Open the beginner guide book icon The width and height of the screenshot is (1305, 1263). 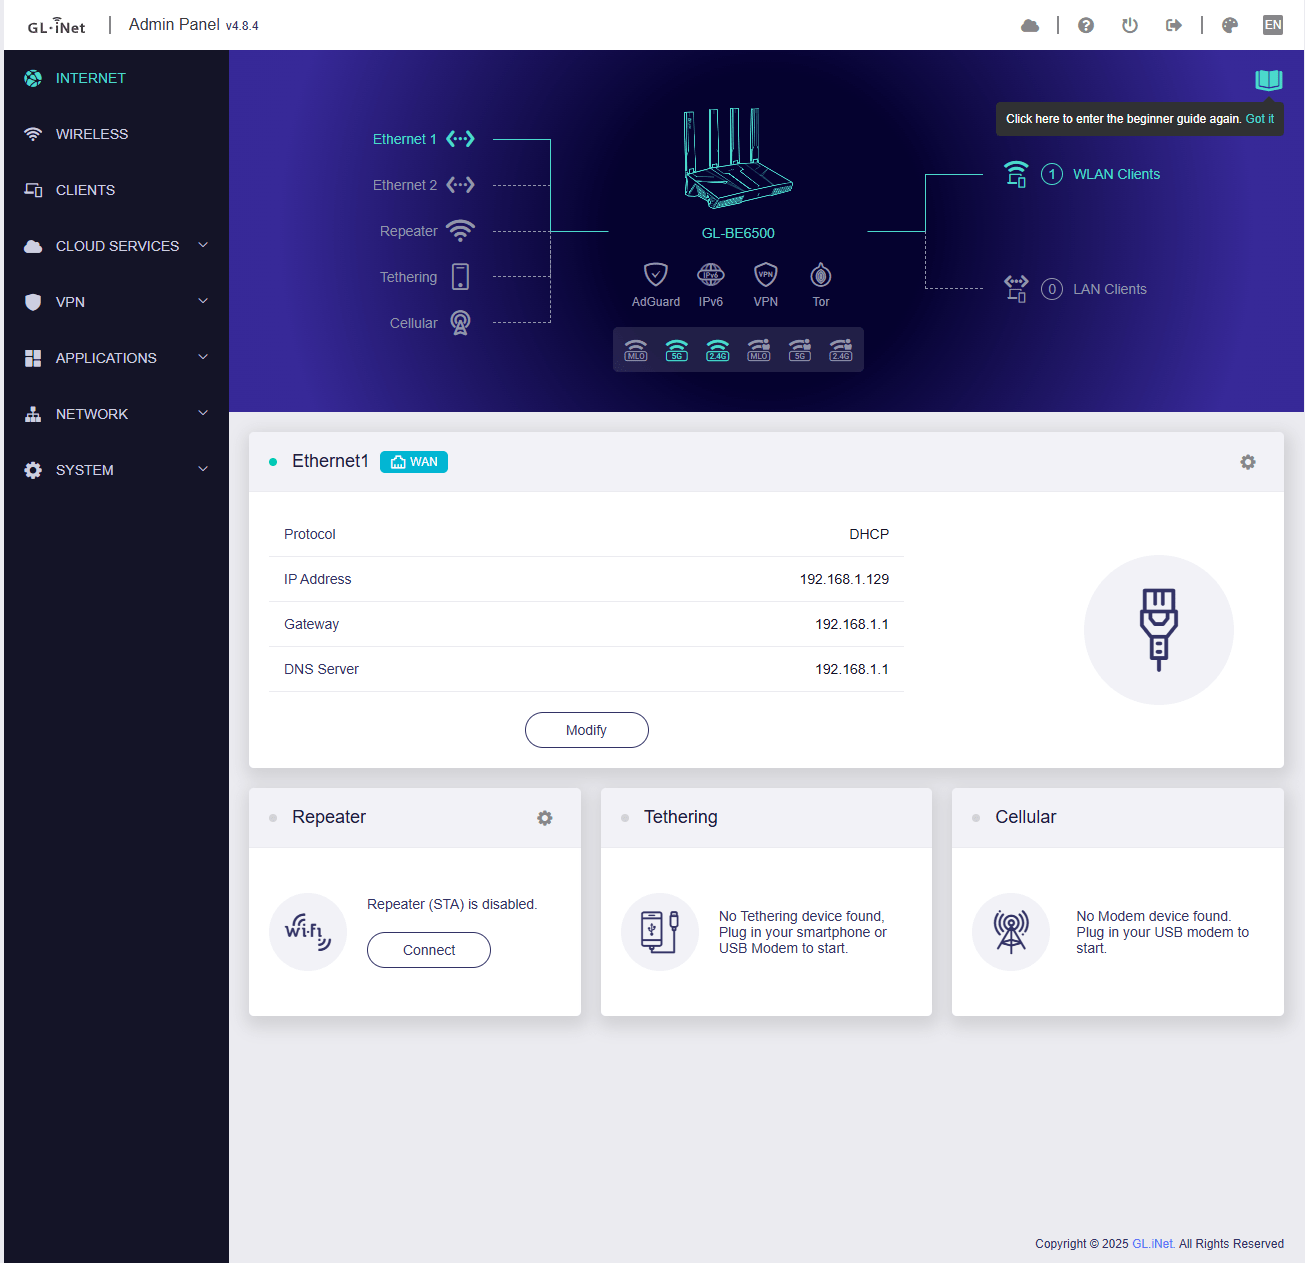click(1269, 80)
